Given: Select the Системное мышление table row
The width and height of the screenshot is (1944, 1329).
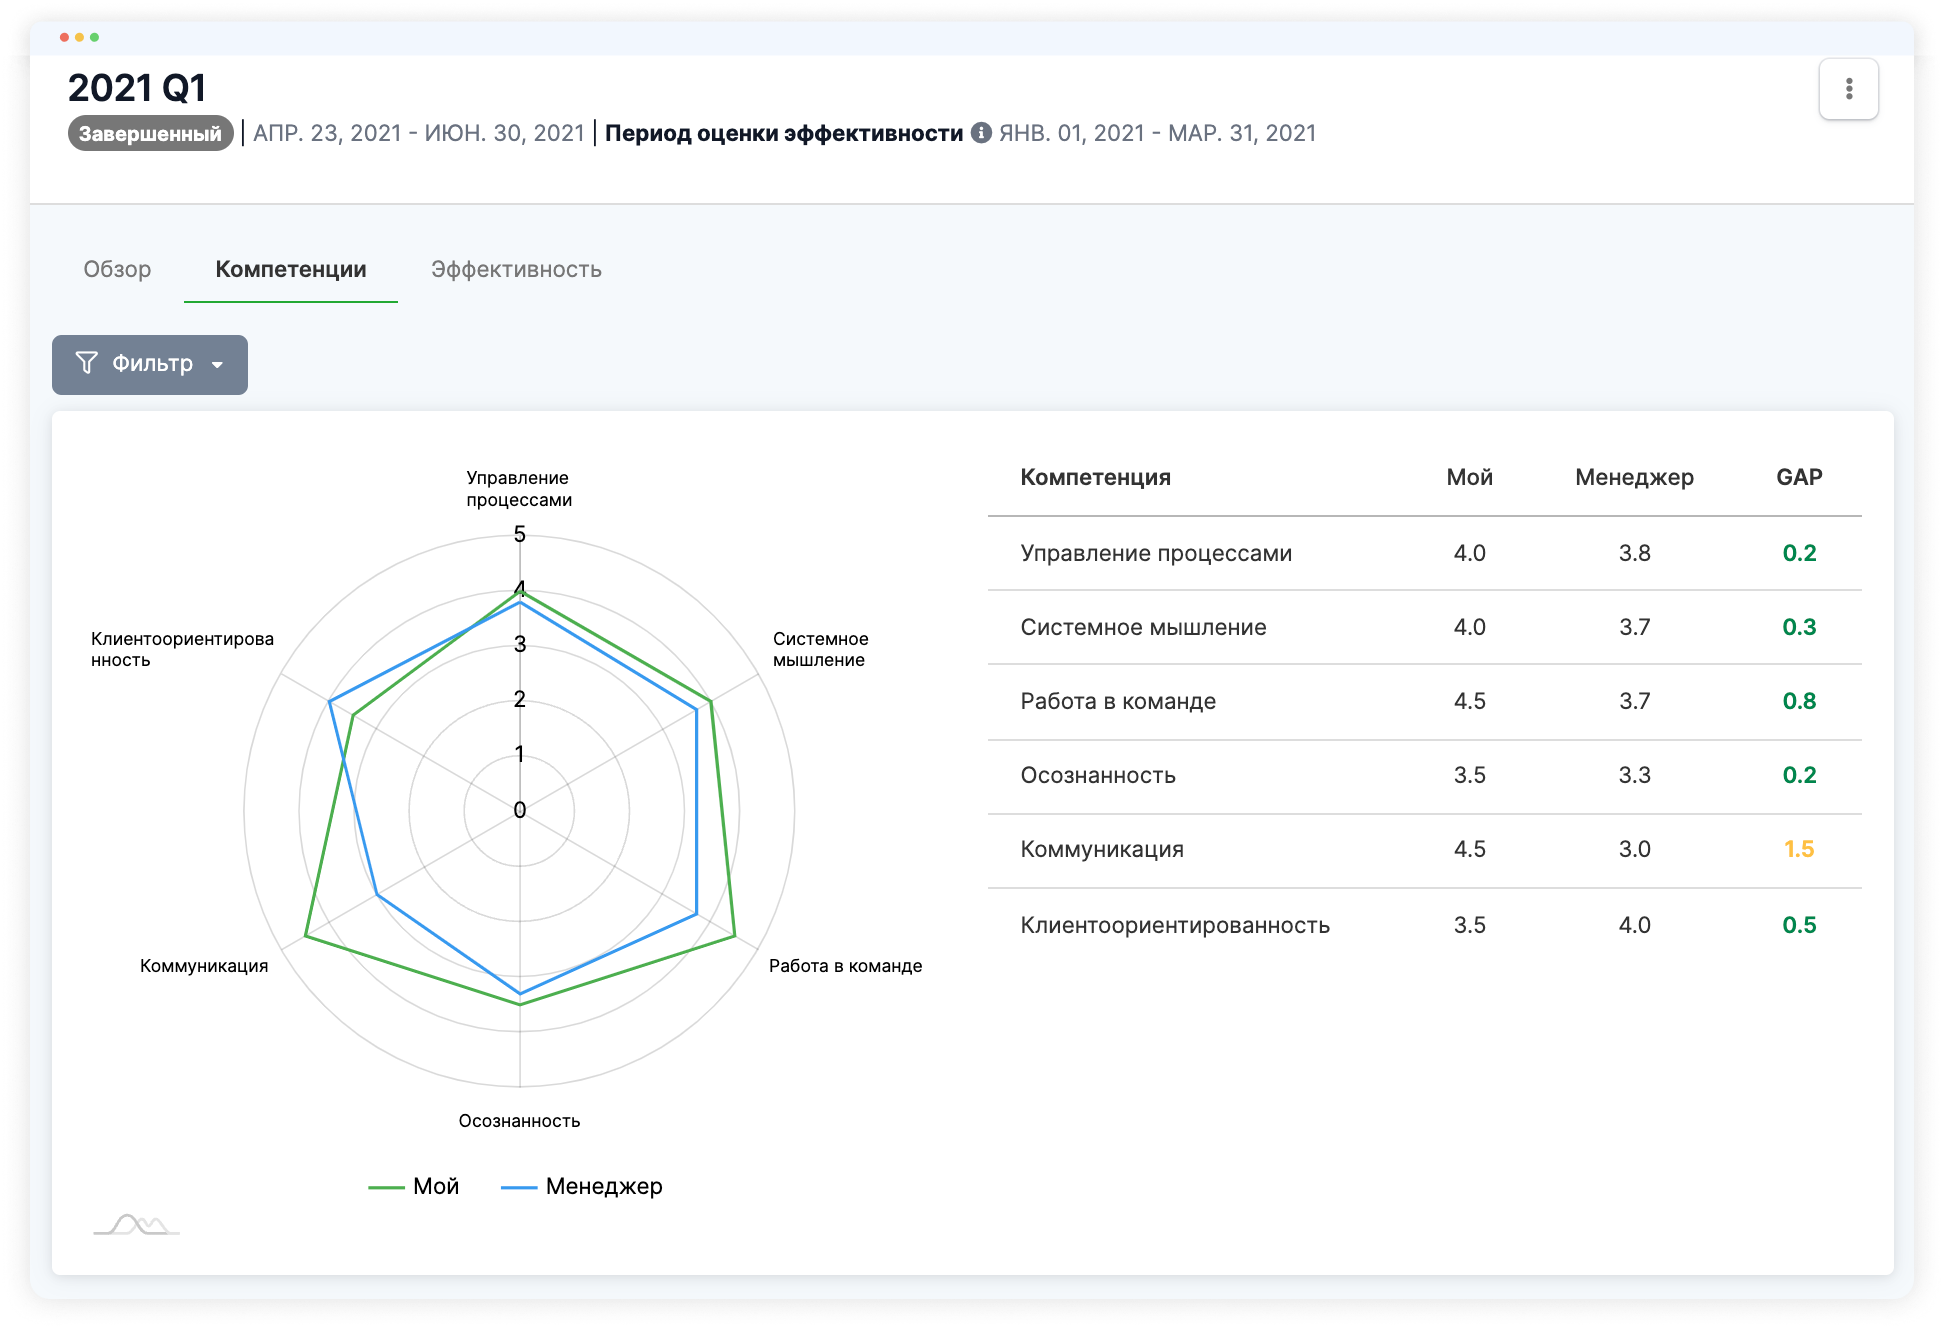Looking at the screenshot, I should (x=1425, y=627).
